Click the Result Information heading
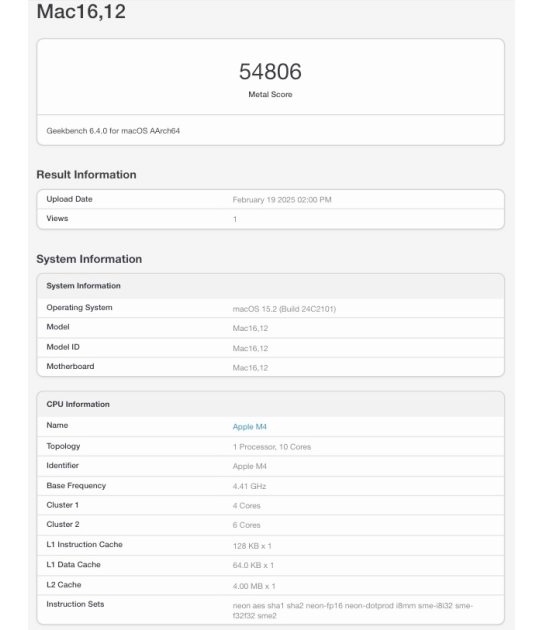 [86, 175]
